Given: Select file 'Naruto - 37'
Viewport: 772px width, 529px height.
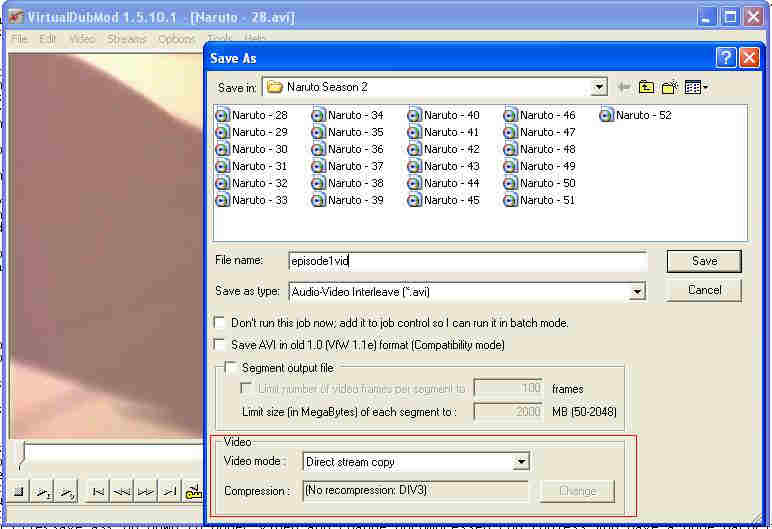Looking at the screenshot, I should (348, 166).
